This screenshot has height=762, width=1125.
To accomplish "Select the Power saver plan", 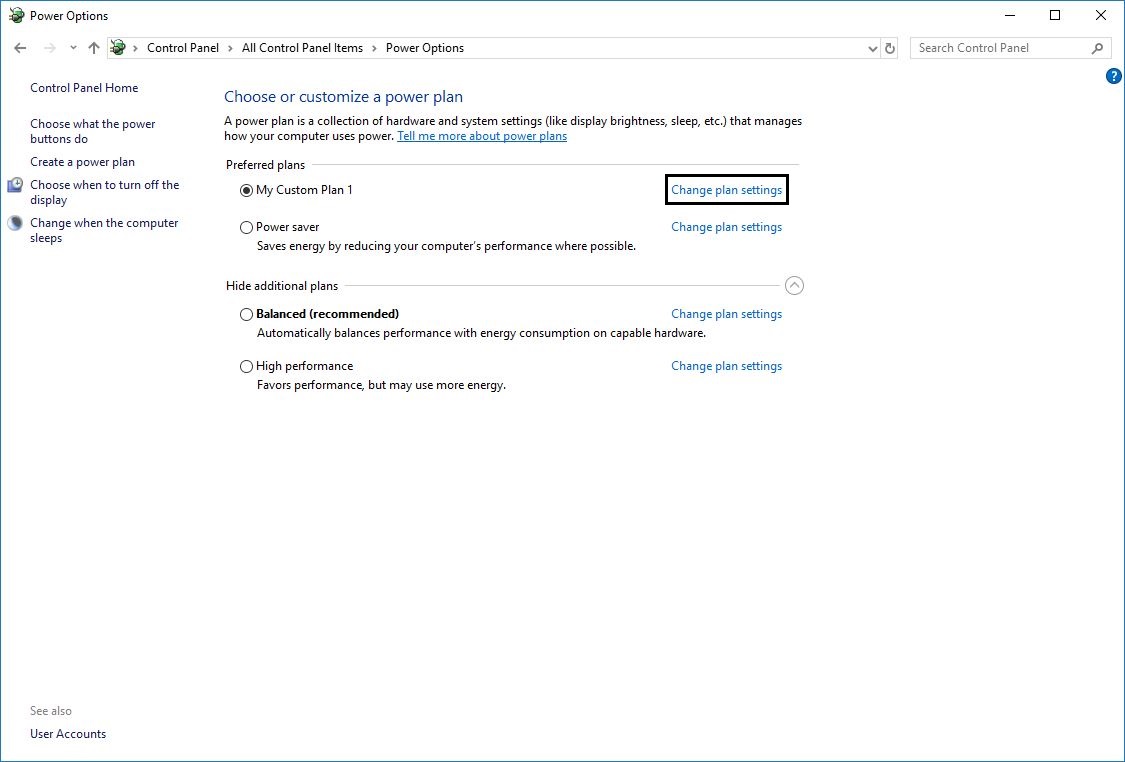I will [246, 227].
